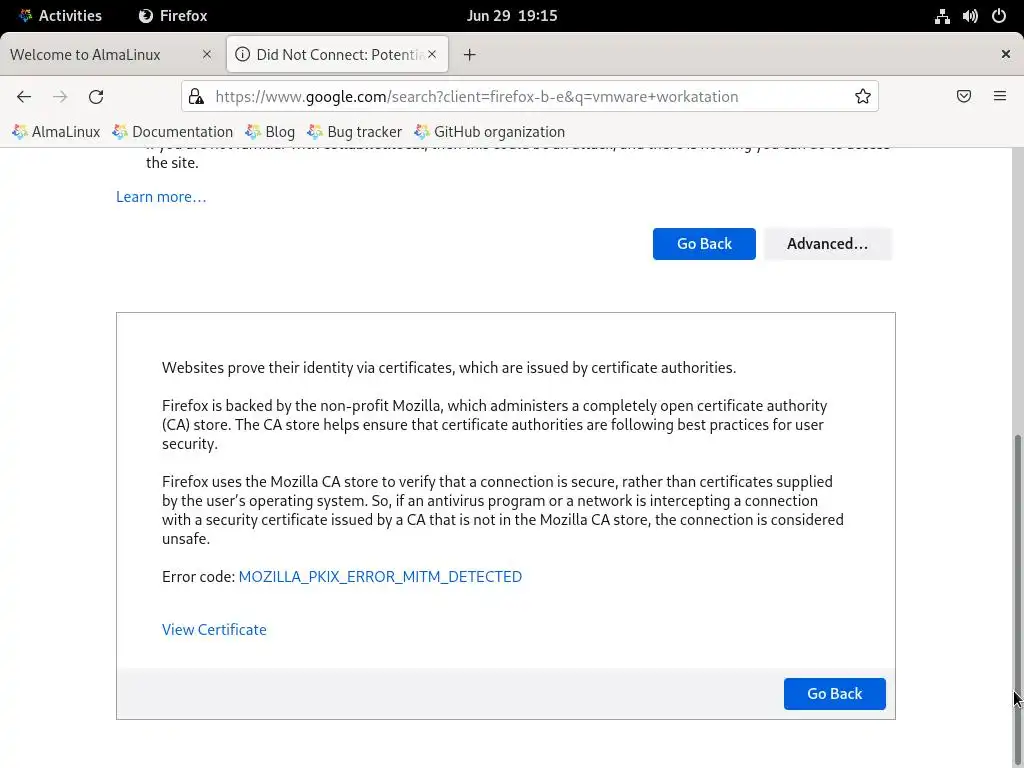The image size is (1024, 768).
Task: Click Go Back button in advanced panel
Action: click(835, 694)
